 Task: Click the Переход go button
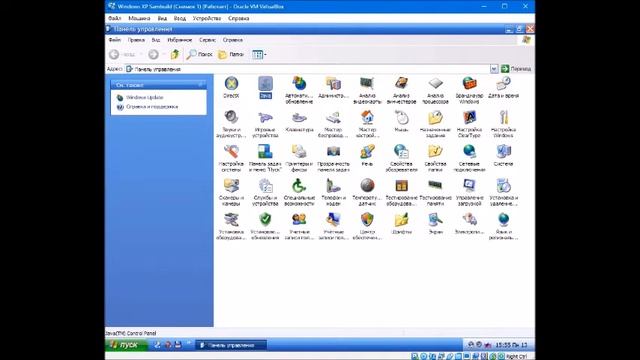click(x=516, y=69)
